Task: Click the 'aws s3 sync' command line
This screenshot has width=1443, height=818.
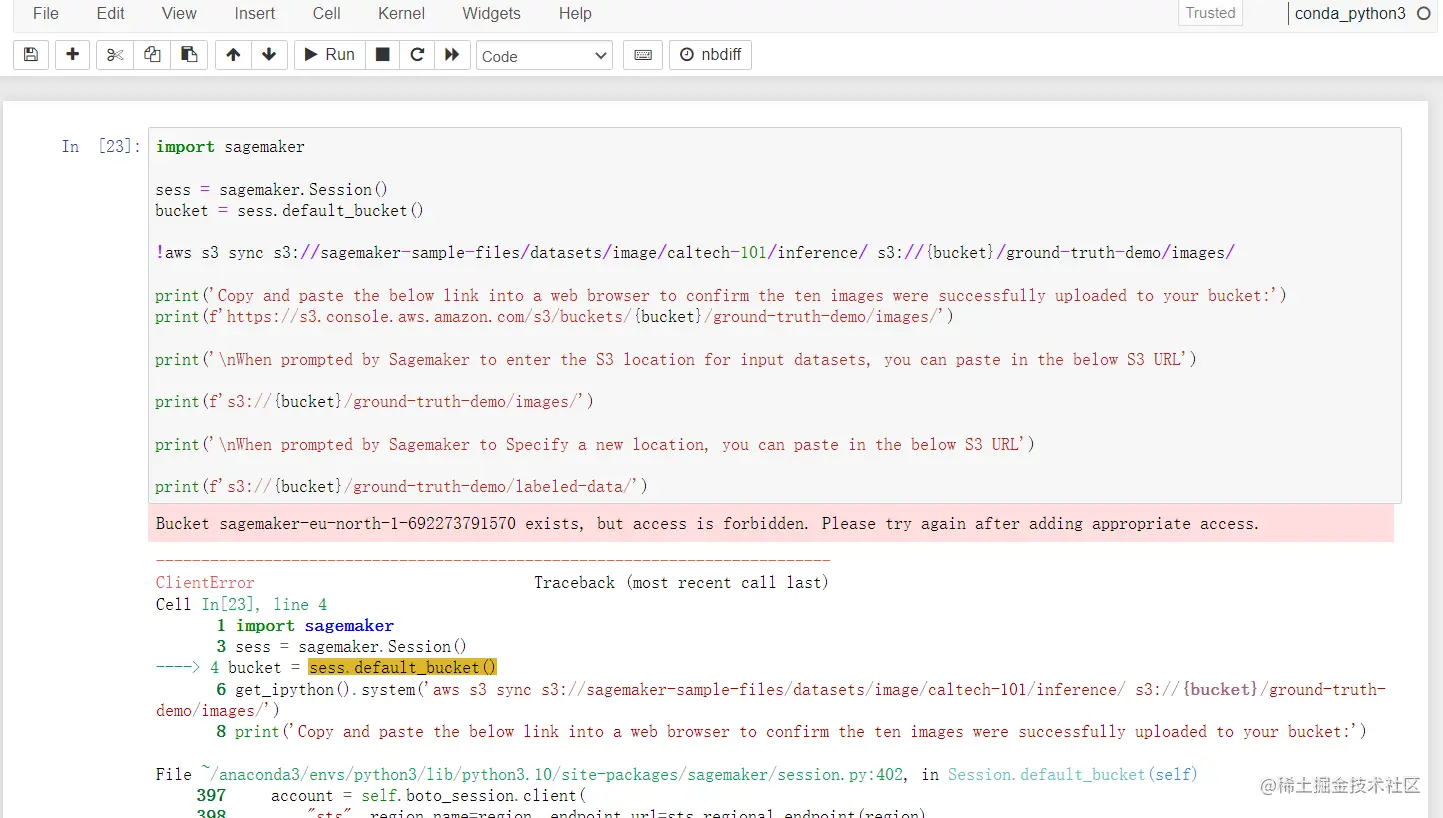Action: [695, 253]
